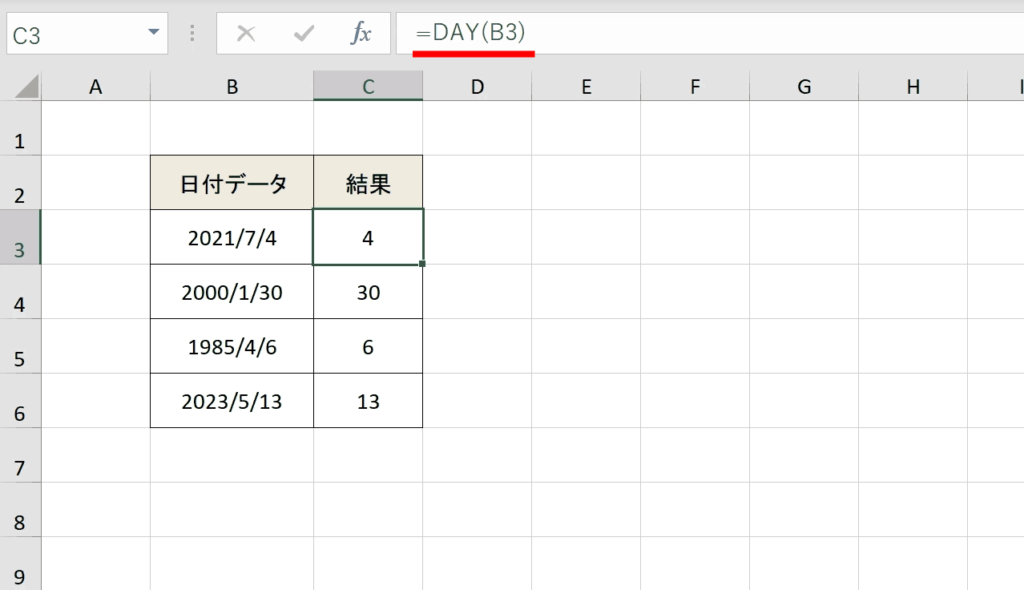Select row 3 header

(20, 237)
